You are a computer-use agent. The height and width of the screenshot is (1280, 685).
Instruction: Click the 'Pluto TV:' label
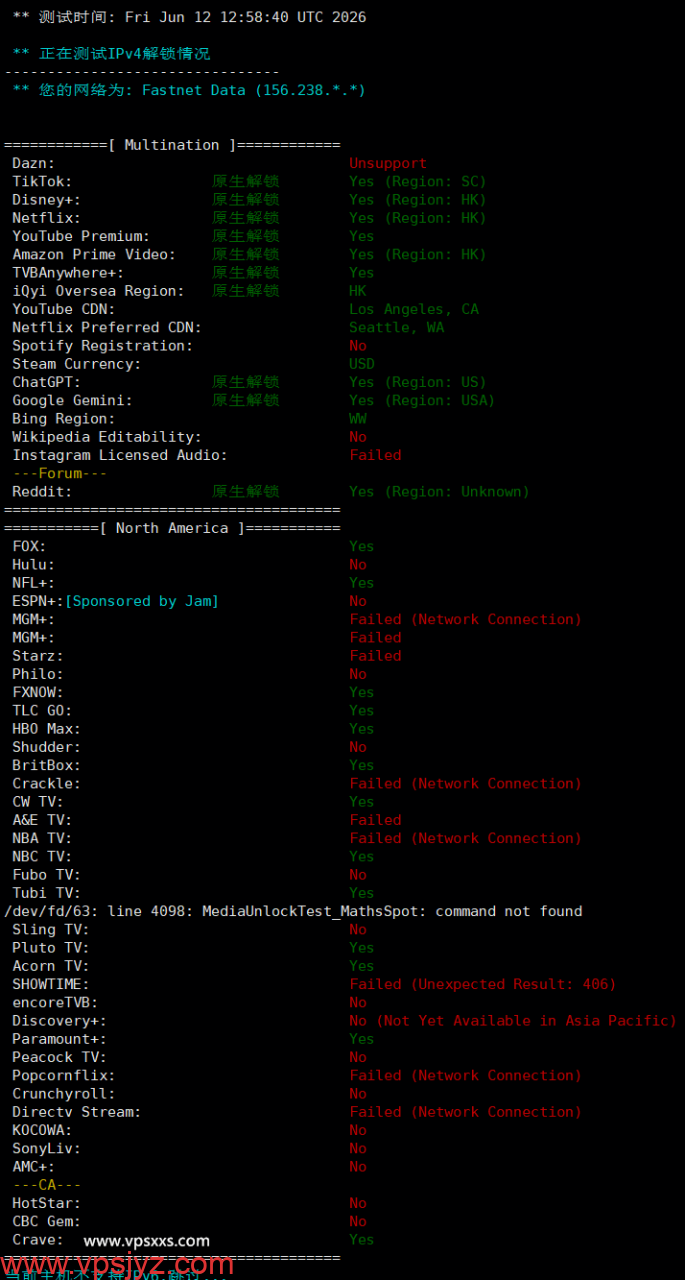click(x=51, y=948)
